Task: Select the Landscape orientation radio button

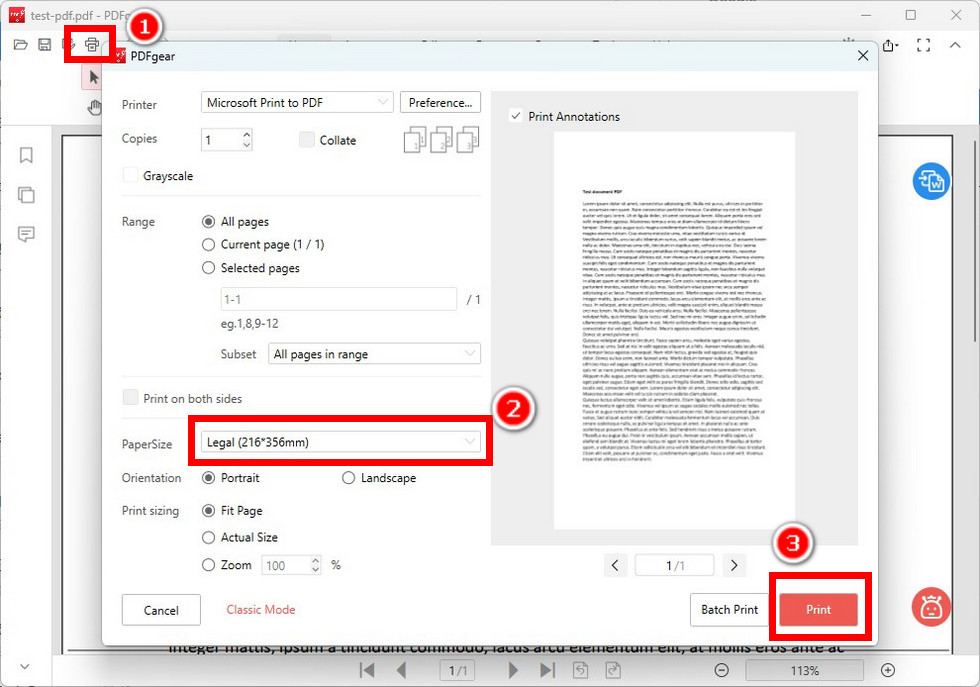Action: pos(349,478)
